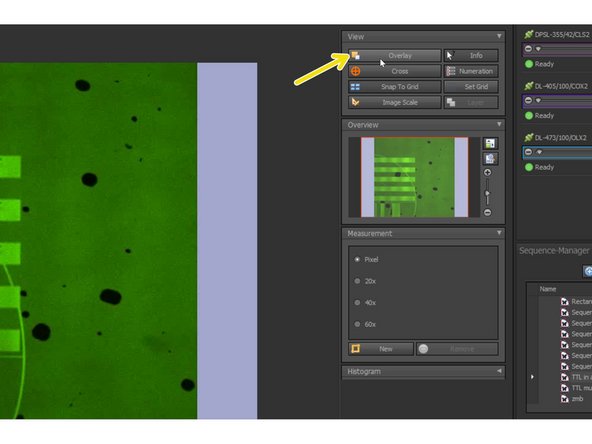Click the greyed Layer button
592x444 pixels.
471,102
